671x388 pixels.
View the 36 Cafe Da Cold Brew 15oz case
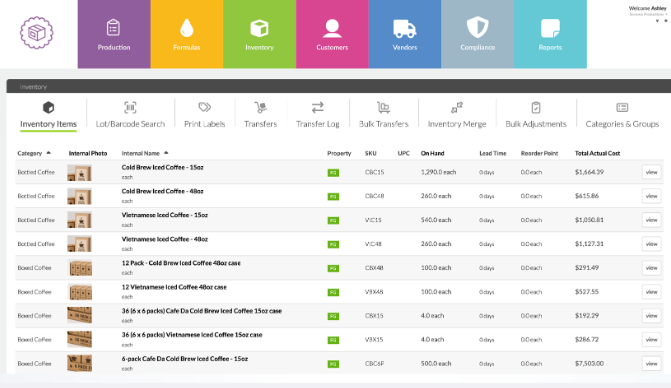tap(651, 316)
